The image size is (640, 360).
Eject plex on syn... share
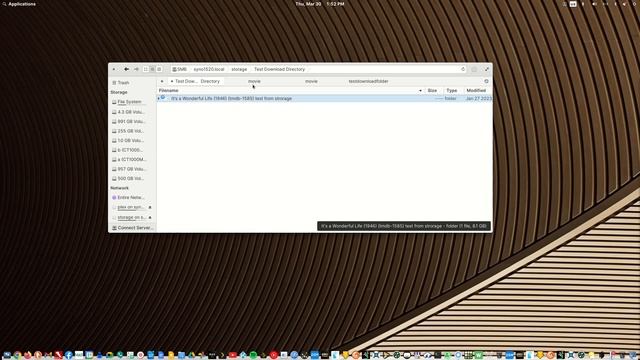coord(150,207)
